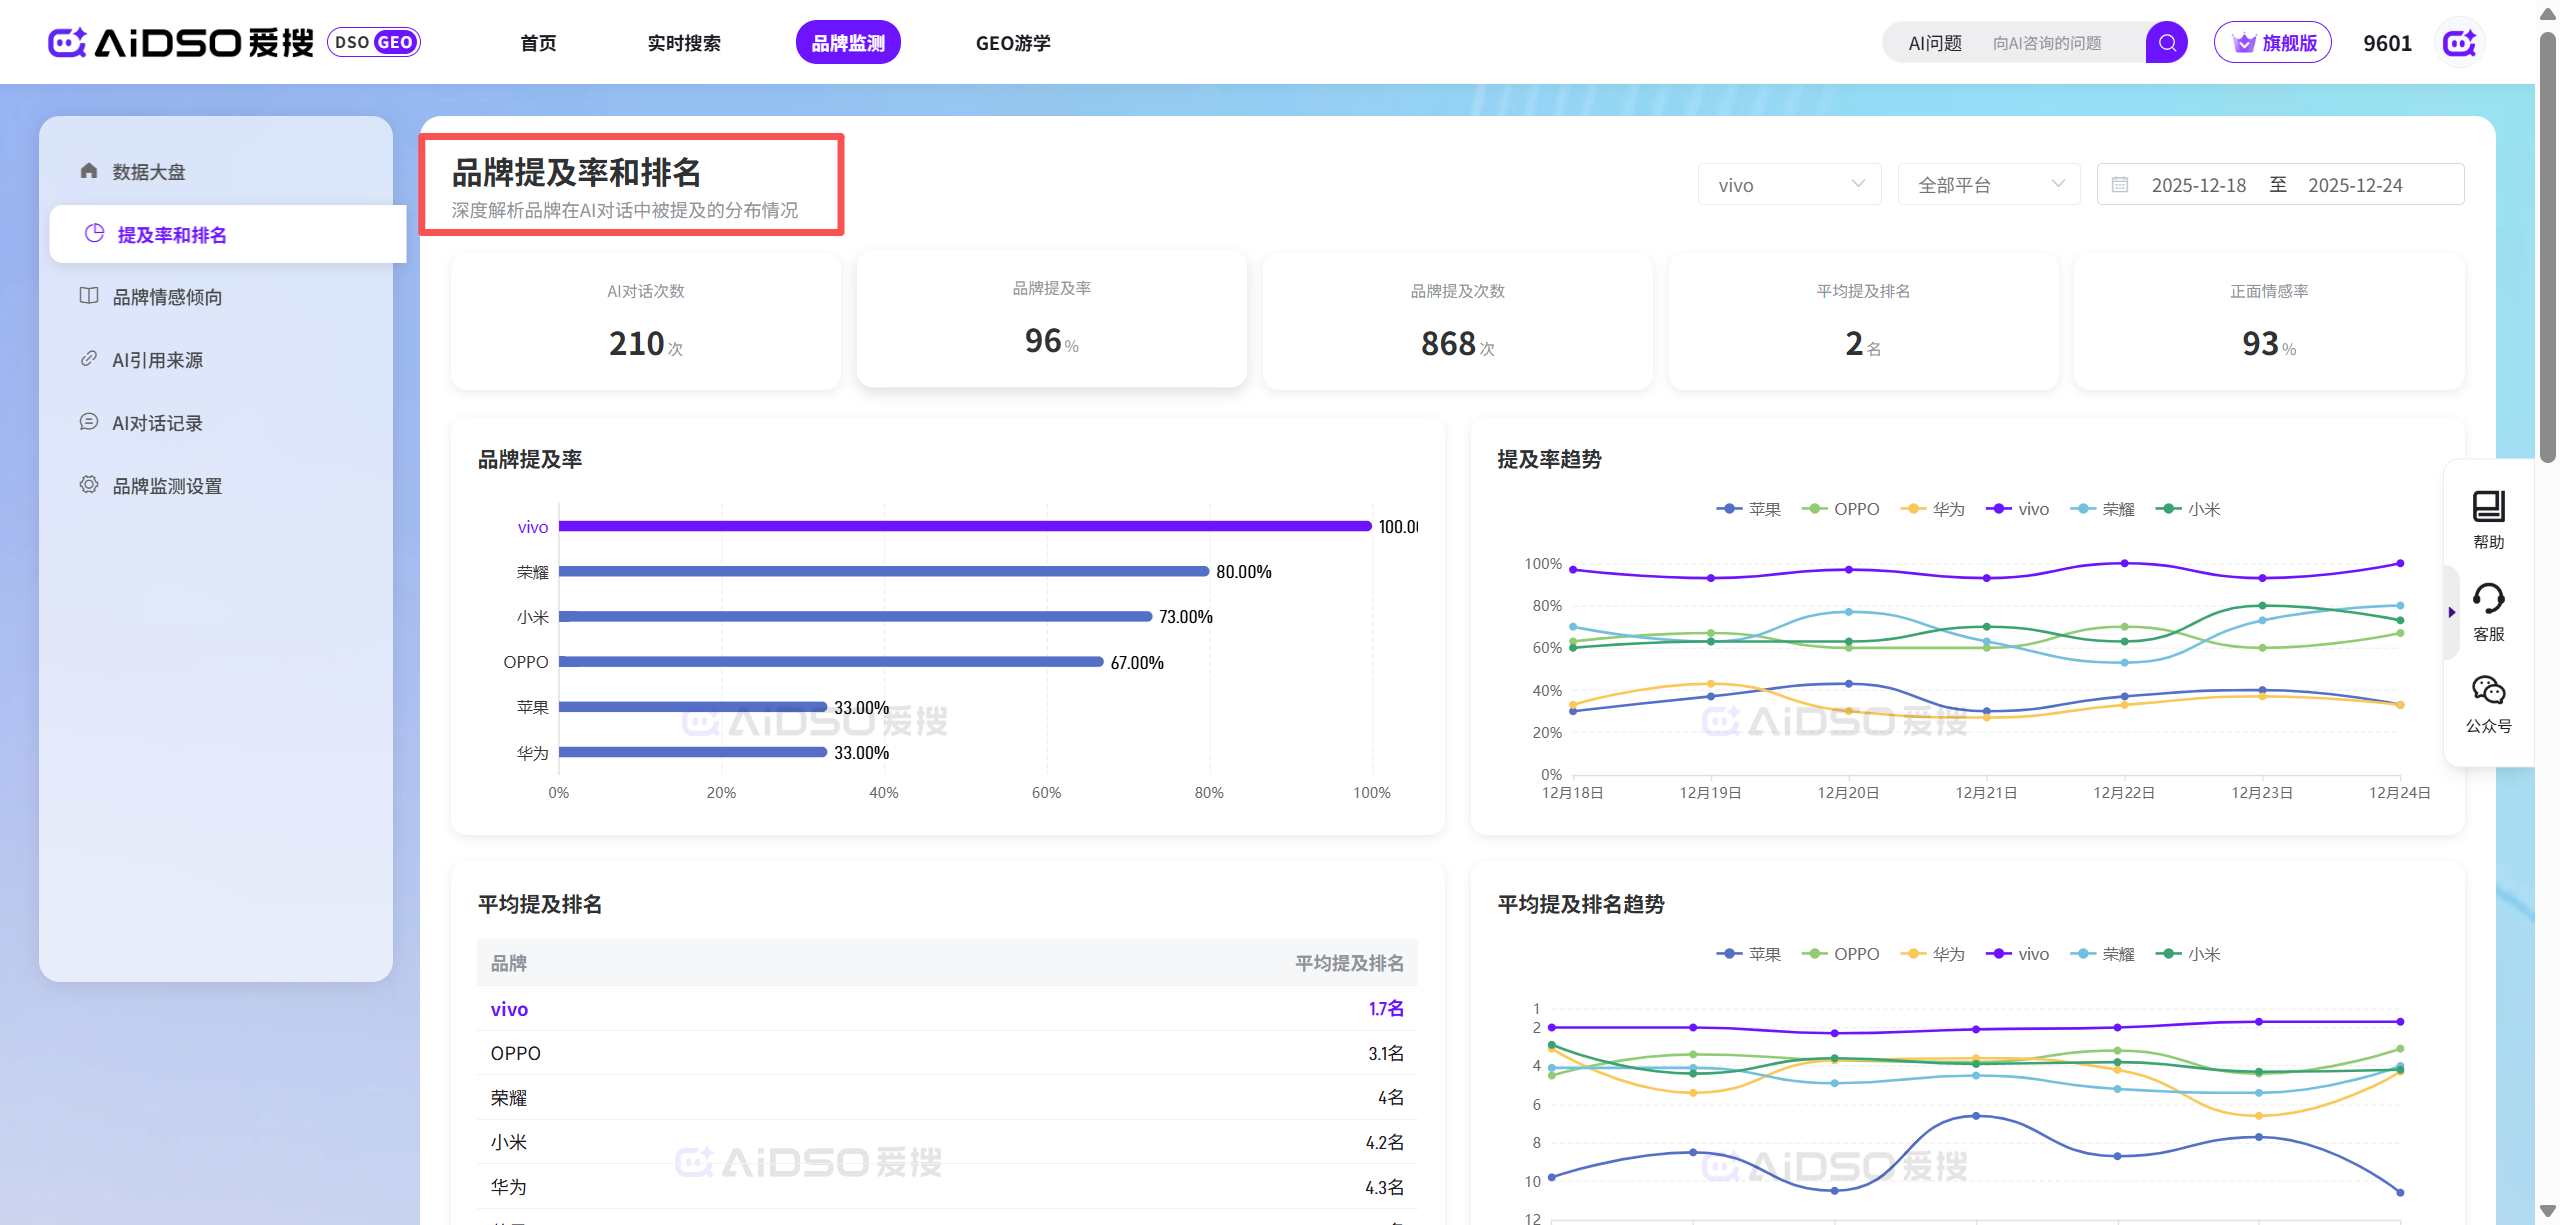
Task: Open 品牌监测设置 gear icon
Action: pos(89,485)
